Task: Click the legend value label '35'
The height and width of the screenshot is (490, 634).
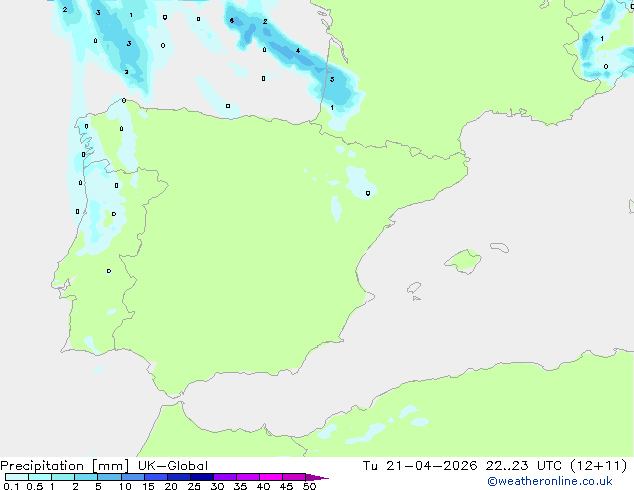Action: pyautogui.click(x=240, y=486)
